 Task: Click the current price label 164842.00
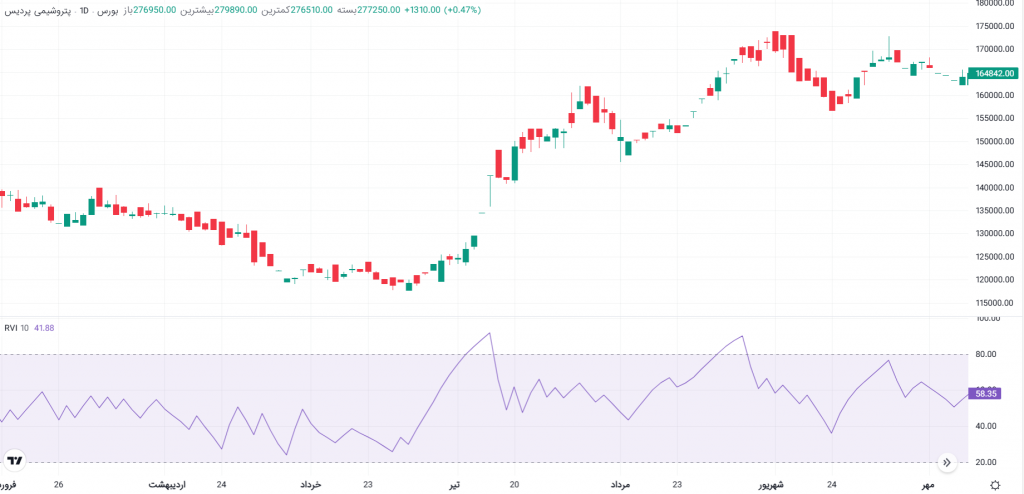(995, 74)
